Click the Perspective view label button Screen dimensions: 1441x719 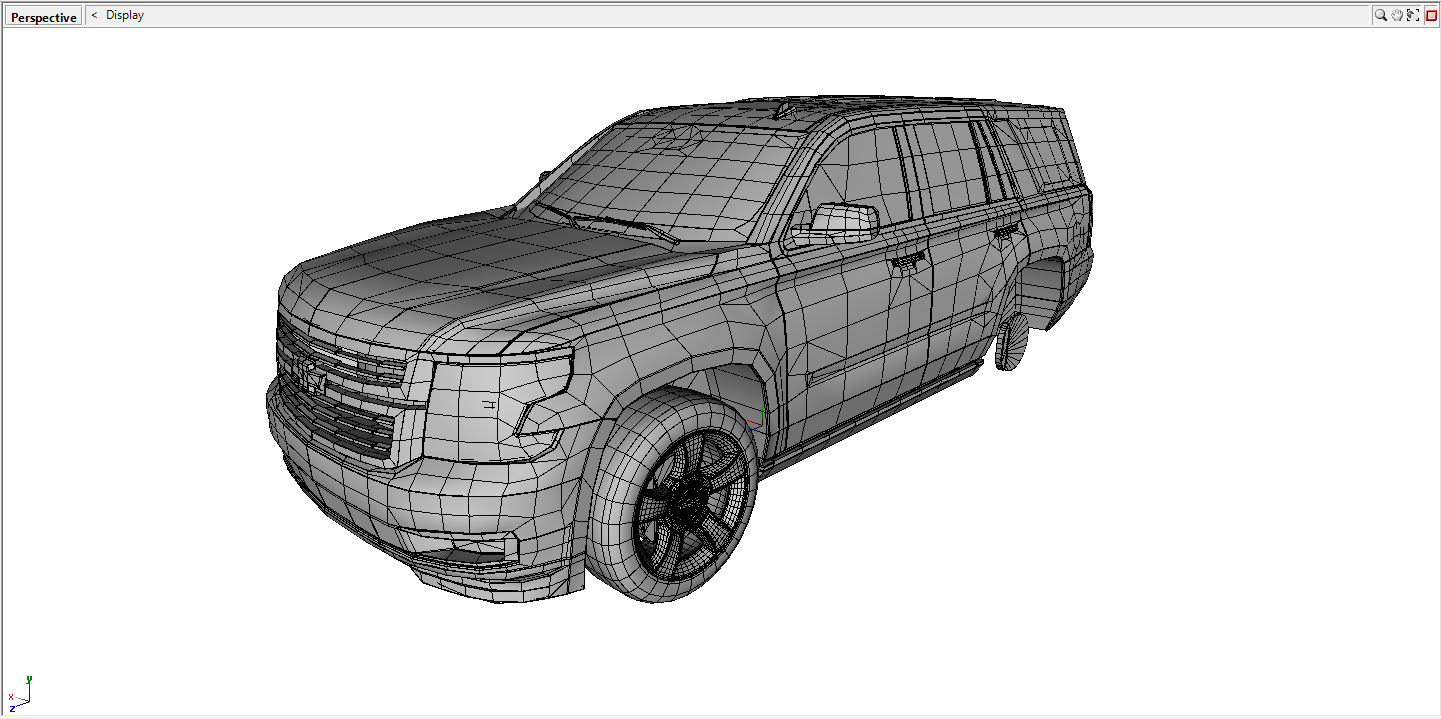pyautogui.click(x=43, y=17)
